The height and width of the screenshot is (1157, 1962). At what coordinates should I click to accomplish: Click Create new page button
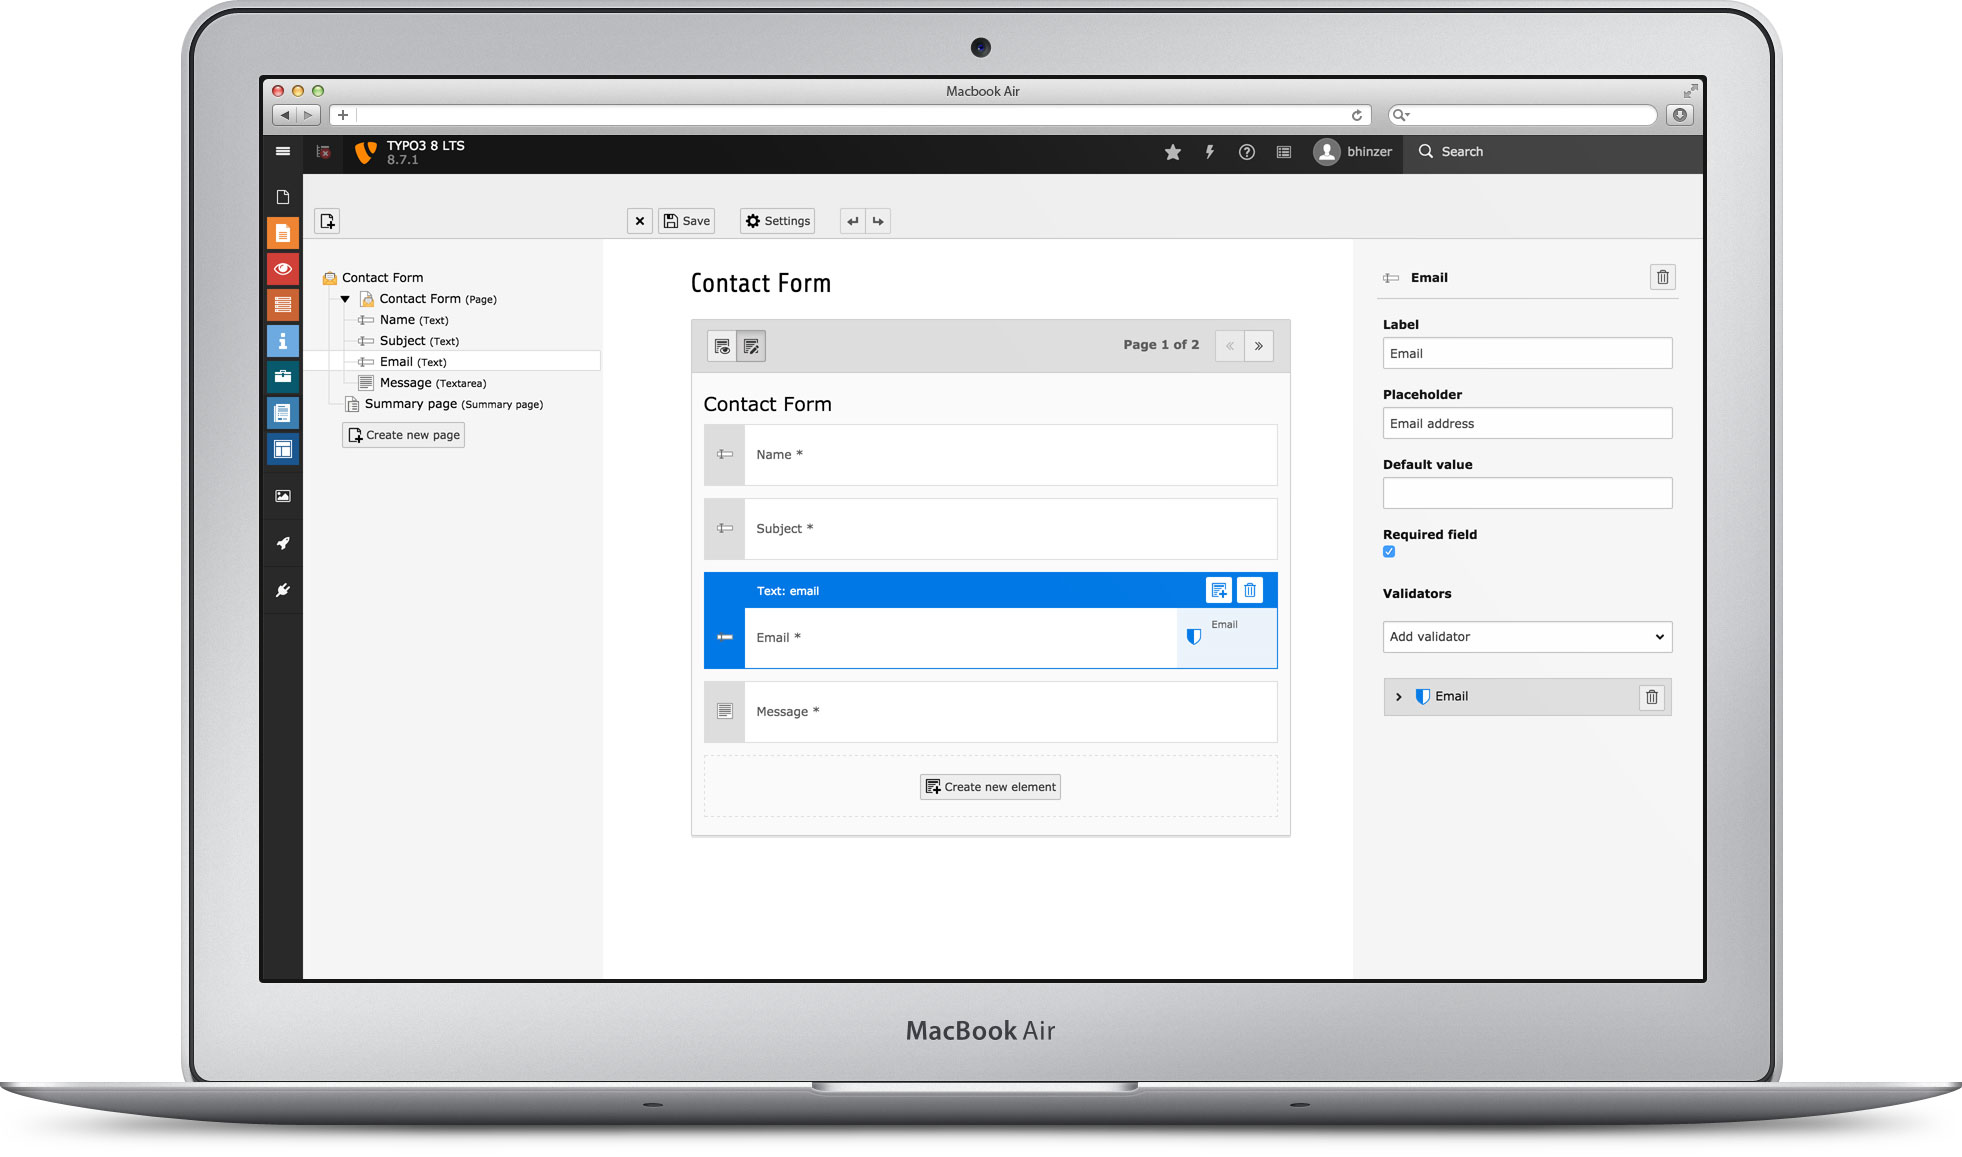pyautogui.click(x=403, y=434)
